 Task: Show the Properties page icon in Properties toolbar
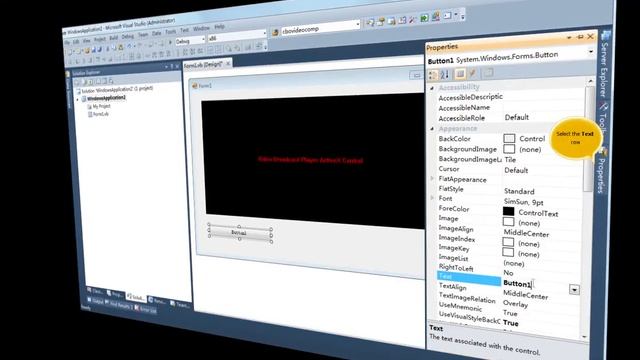coord(460,74)
